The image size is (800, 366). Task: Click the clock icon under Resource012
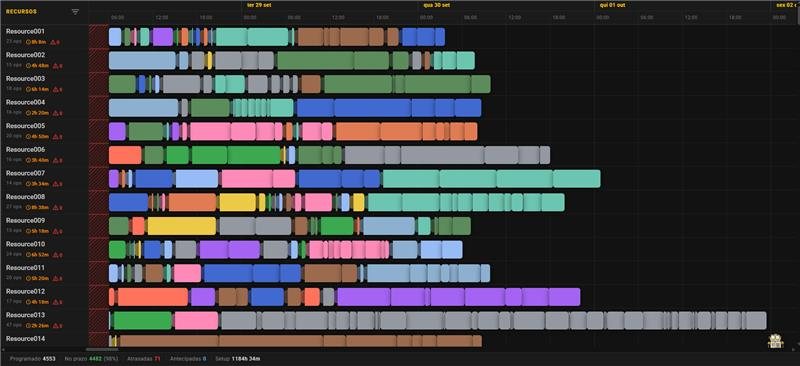[x=28, y=302]
